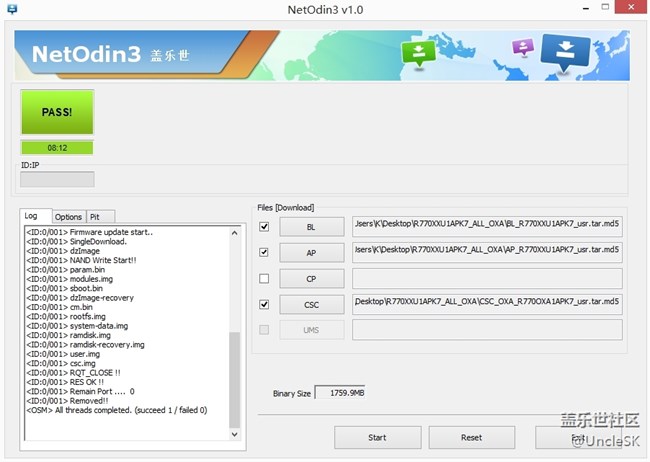
Task: Click the log scrollbar down arrow
Action: click(235, 434)
